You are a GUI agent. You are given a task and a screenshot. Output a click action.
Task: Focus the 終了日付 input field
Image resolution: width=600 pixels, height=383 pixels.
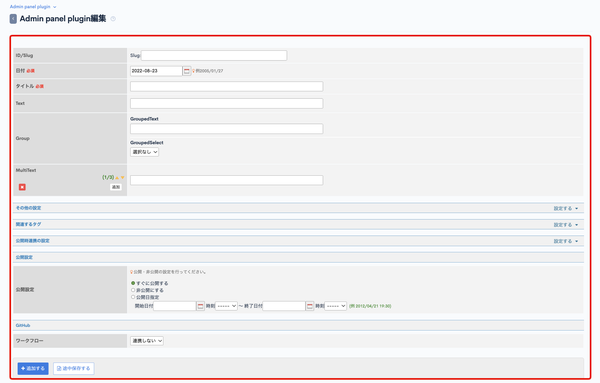pos(284,306)
